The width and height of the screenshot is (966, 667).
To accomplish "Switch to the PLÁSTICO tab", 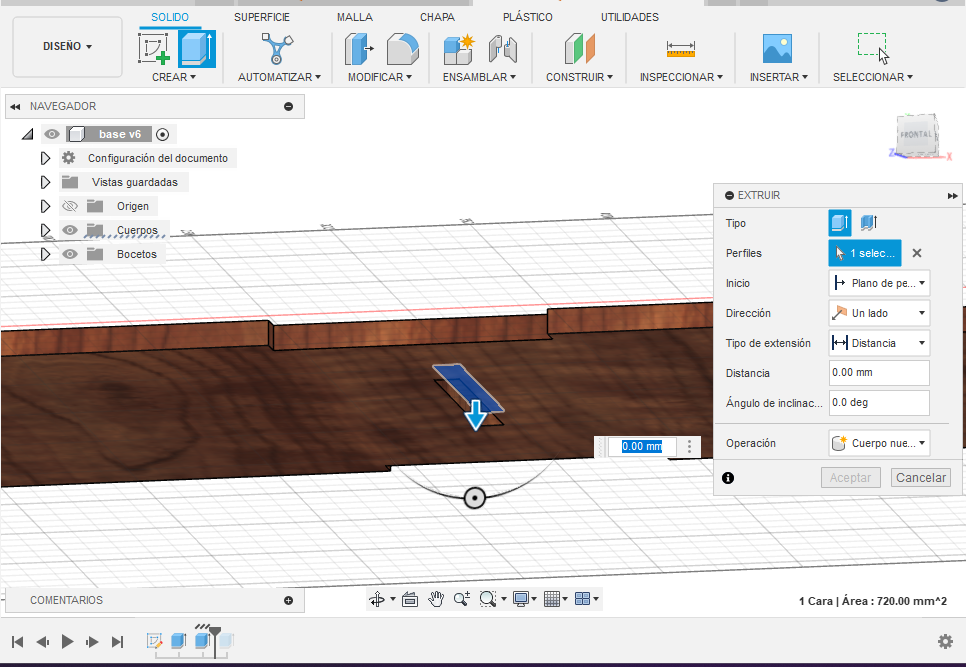I will pyautogui.click(x=527, y=17).
